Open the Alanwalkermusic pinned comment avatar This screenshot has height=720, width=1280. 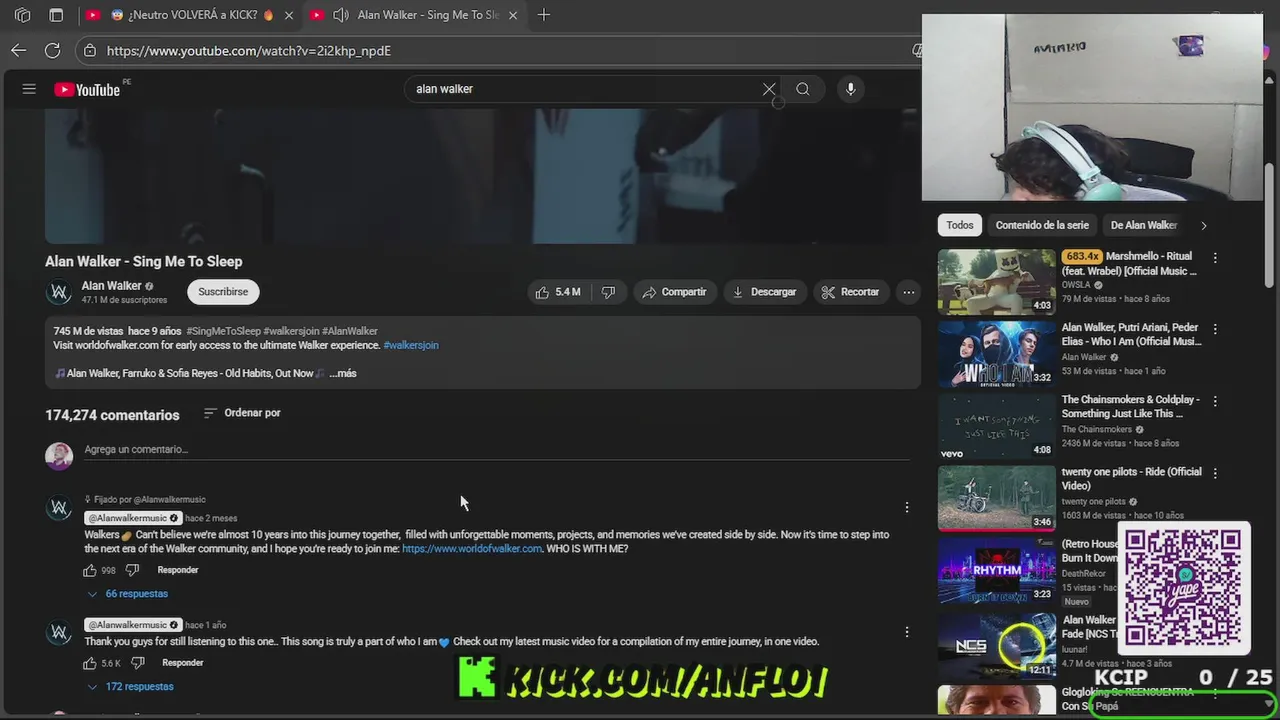tap(59, 508)
